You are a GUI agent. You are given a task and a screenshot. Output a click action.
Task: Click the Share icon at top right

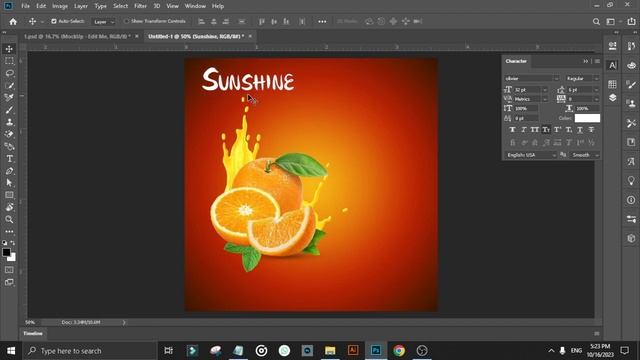click(631, 22)
